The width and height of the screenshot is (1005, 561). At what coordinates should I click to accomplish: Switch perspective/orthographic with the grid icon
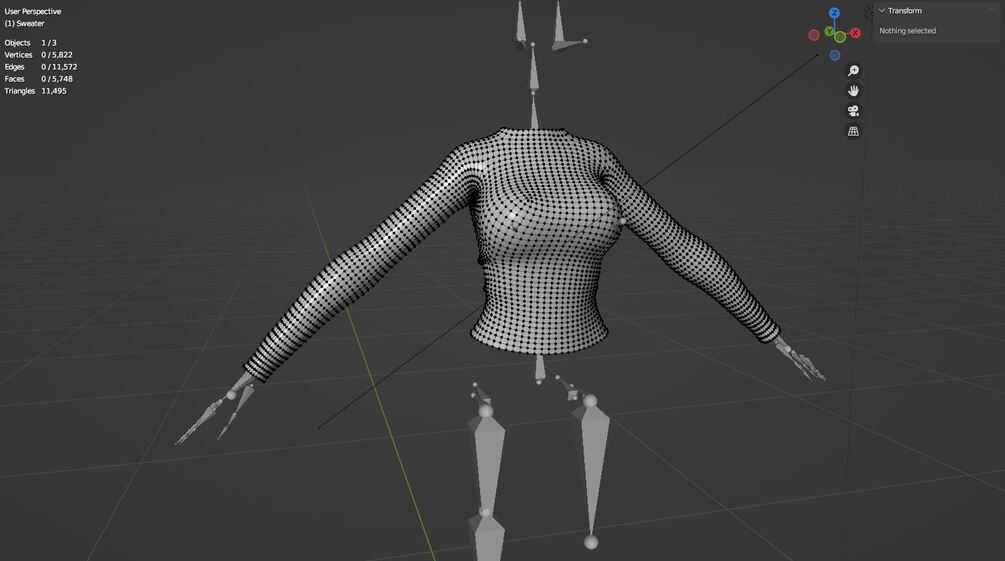point(853,131)
